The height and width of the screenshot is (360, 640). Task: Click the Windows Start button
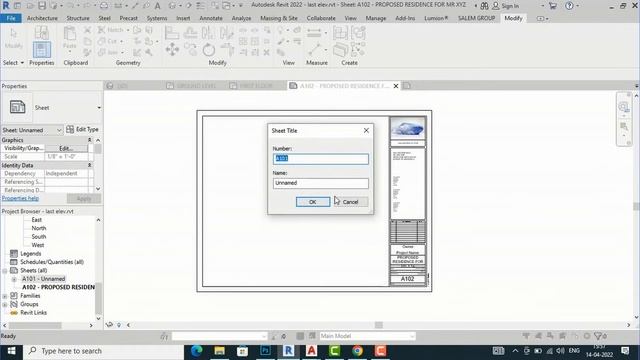click(11, 351)
